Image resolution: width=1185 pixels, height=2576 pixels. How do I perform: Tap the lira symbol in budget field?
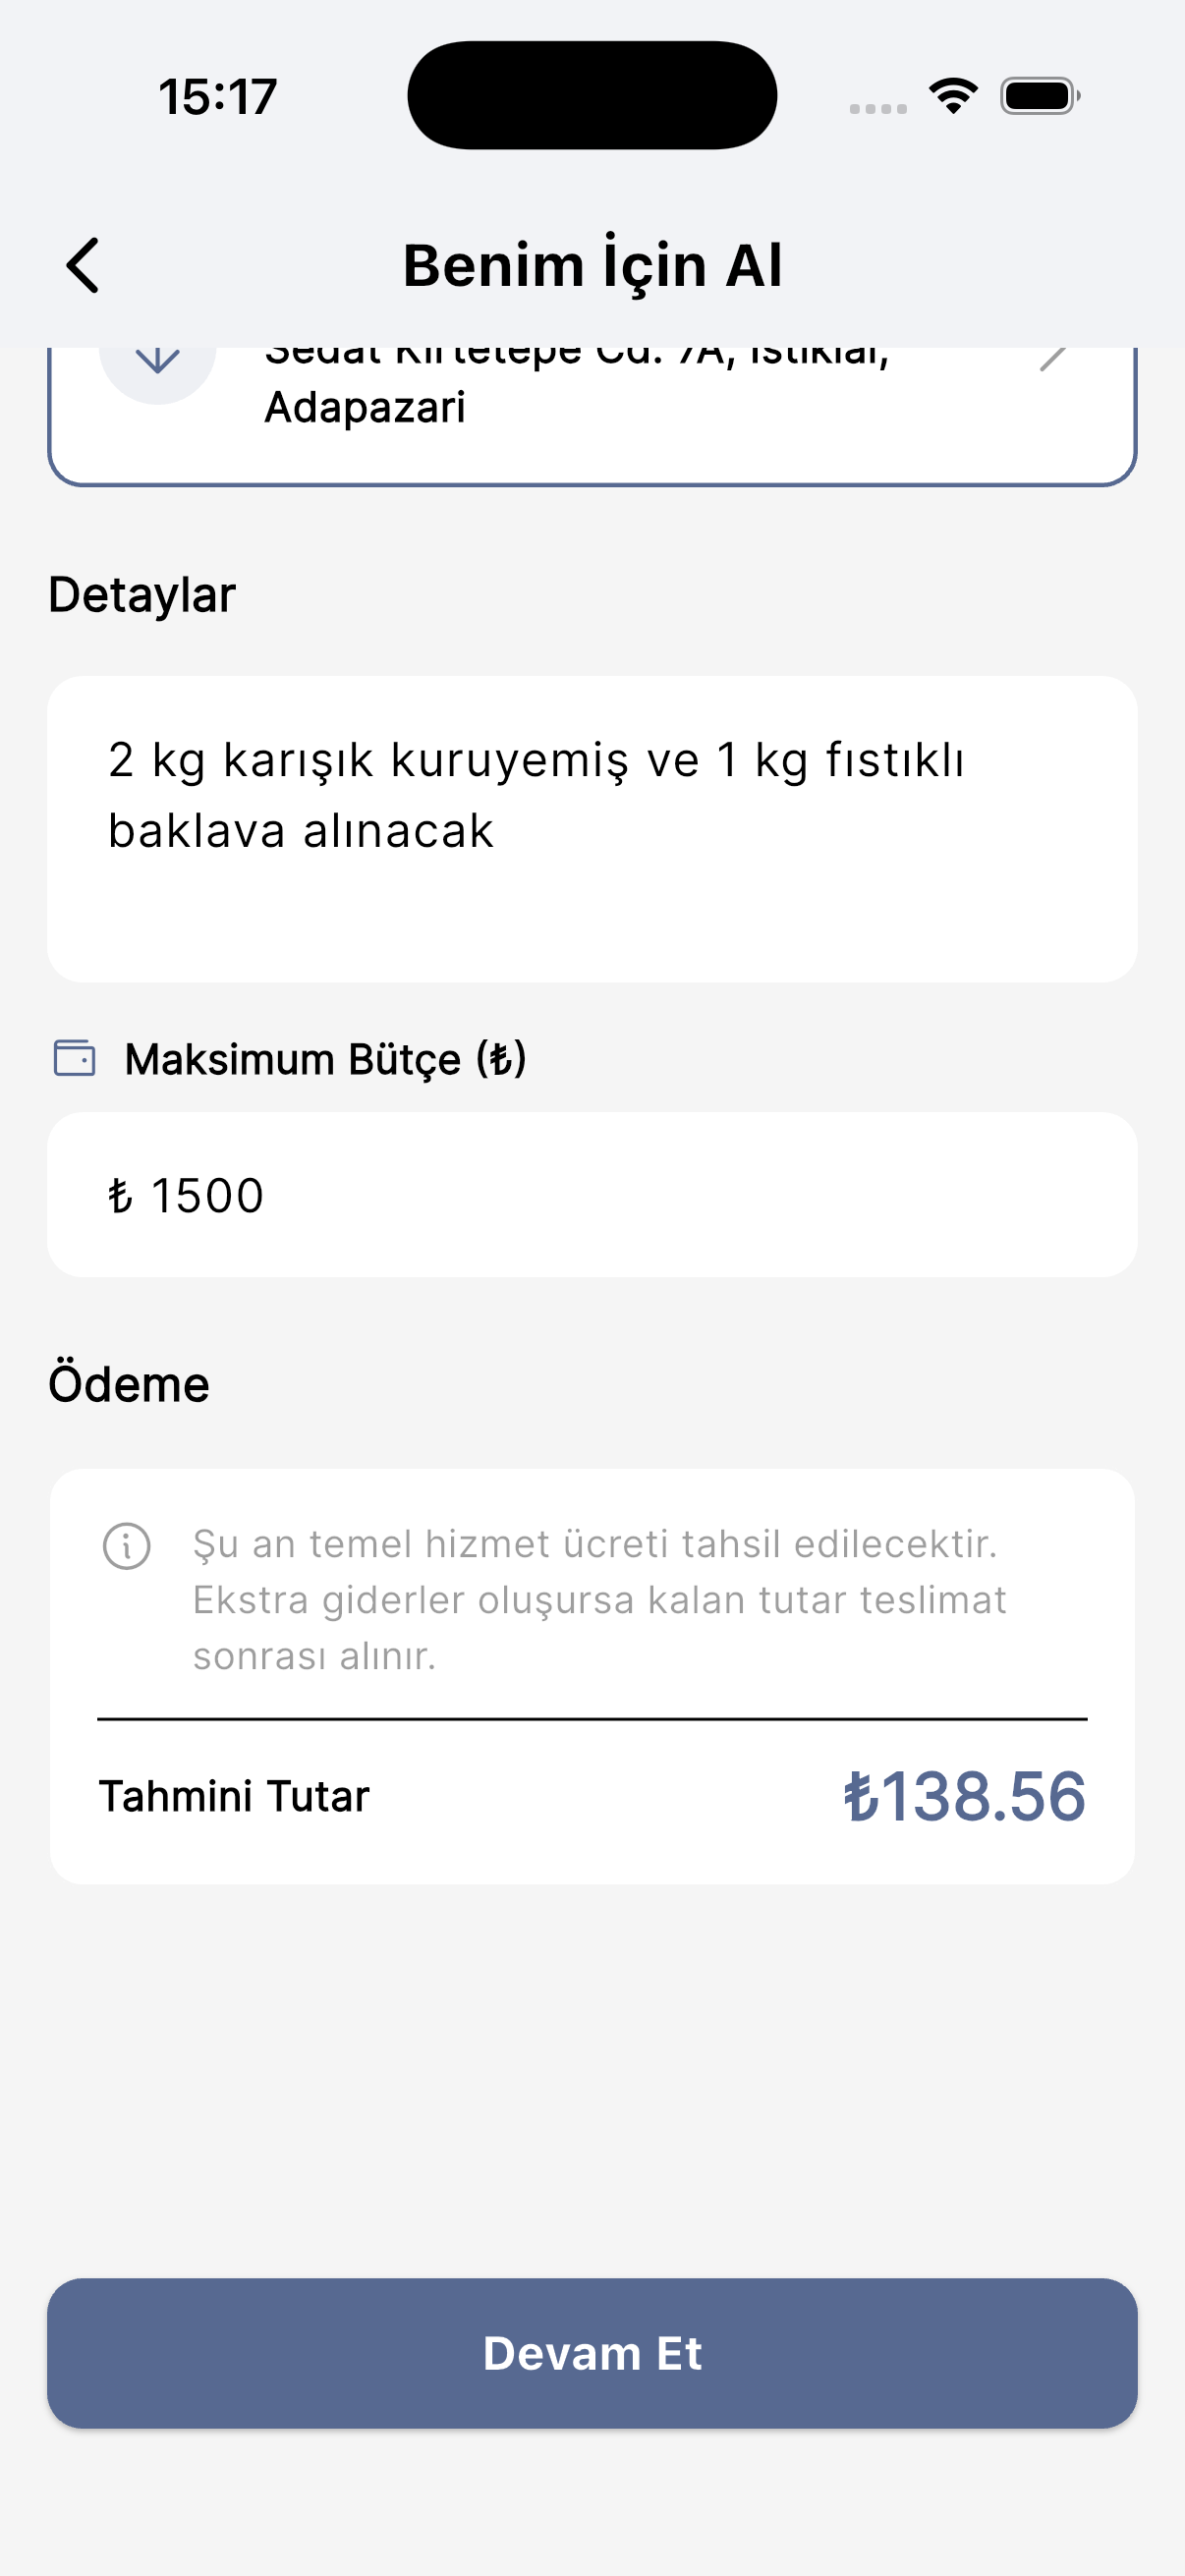point(120,1196)
